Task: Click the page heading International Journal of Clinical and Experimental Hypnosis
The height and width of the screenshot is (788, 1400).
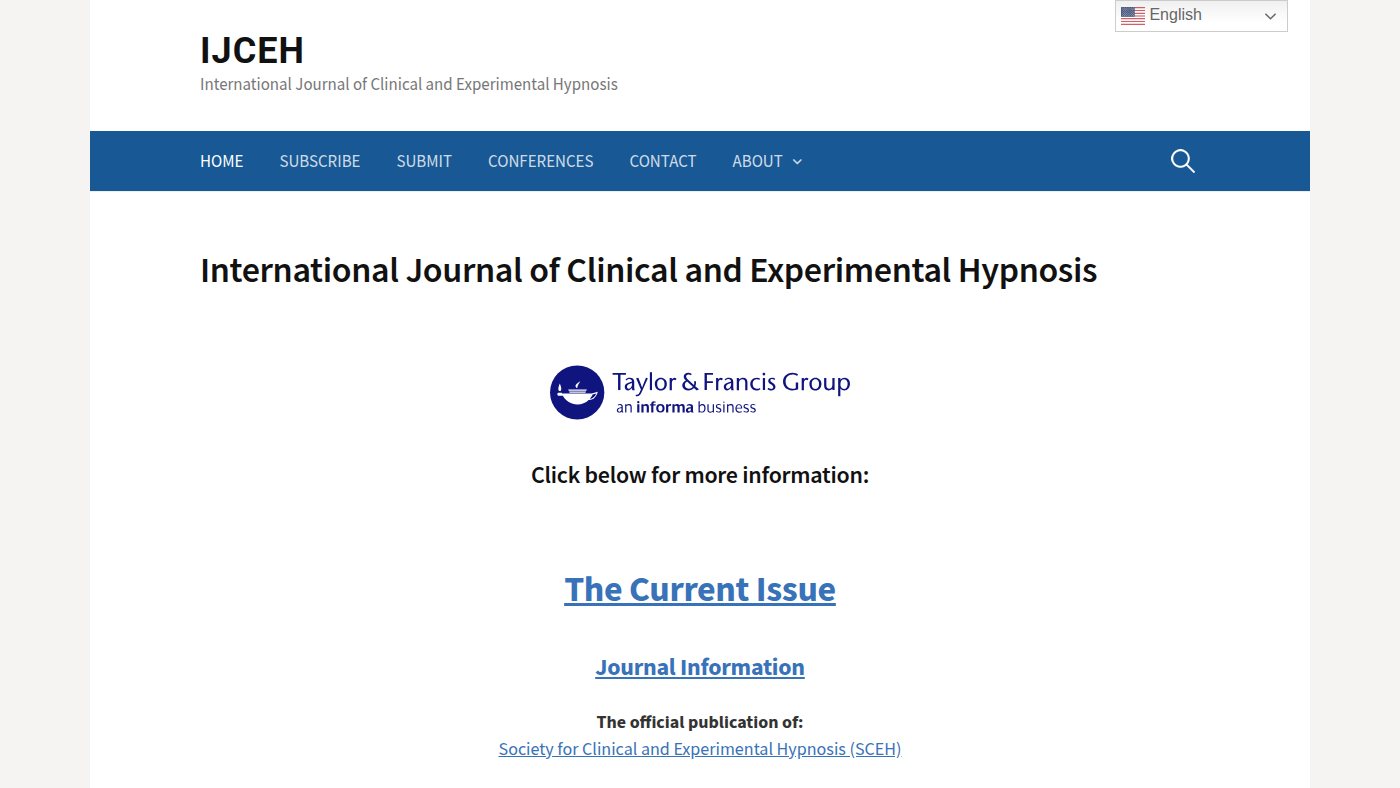Action: point(649,271)
